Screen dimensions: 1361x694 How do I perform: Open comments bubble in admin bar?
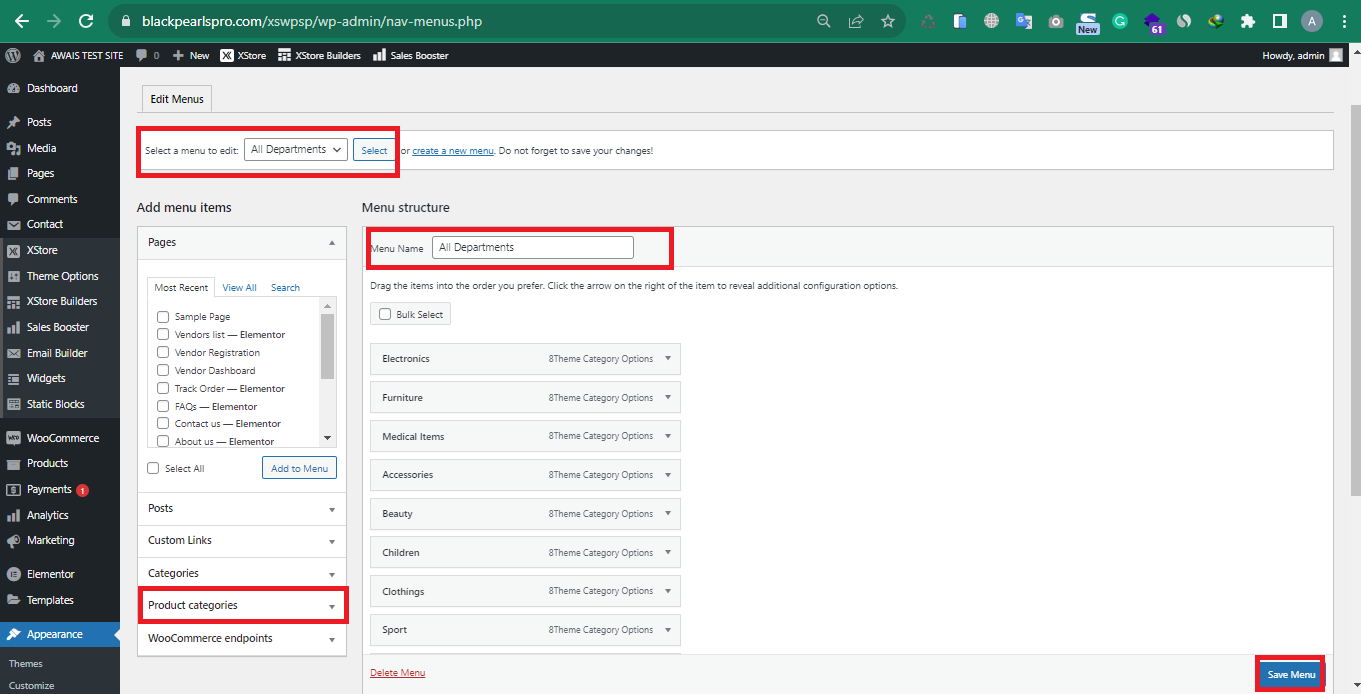(149, 55)
